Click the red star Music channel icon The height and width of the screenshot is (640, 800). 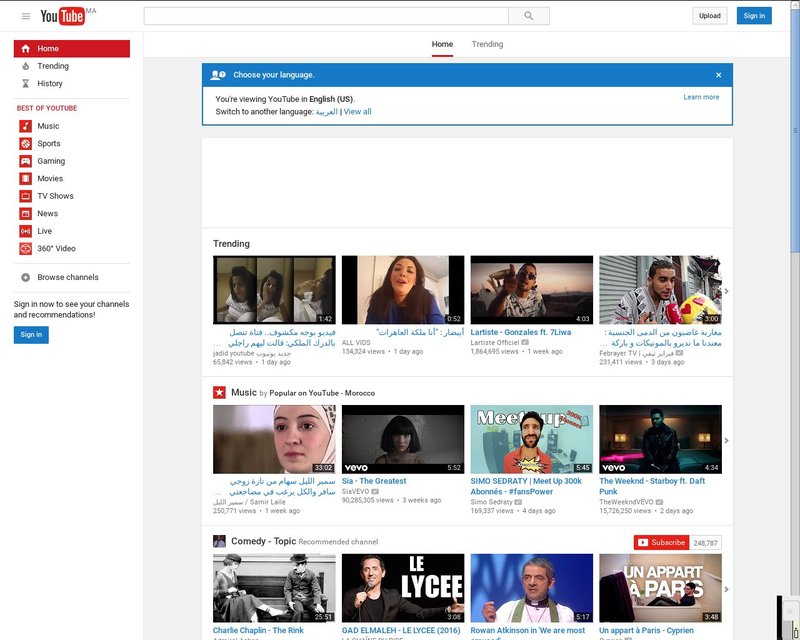pos(219,392)
